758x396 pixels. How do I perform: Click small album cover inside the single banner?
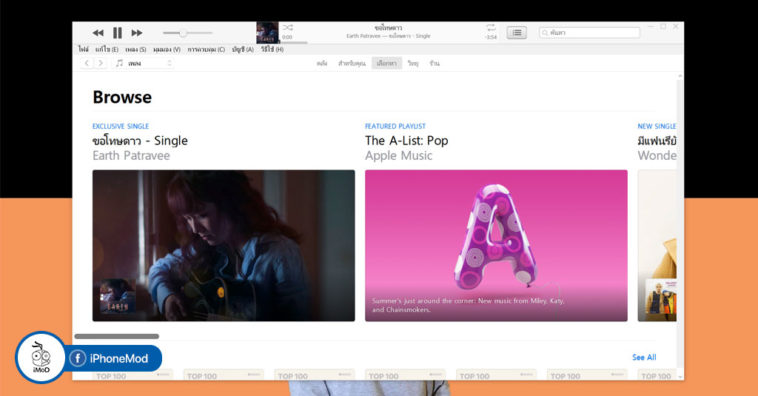pyautogui.click(x=117, y=296)
